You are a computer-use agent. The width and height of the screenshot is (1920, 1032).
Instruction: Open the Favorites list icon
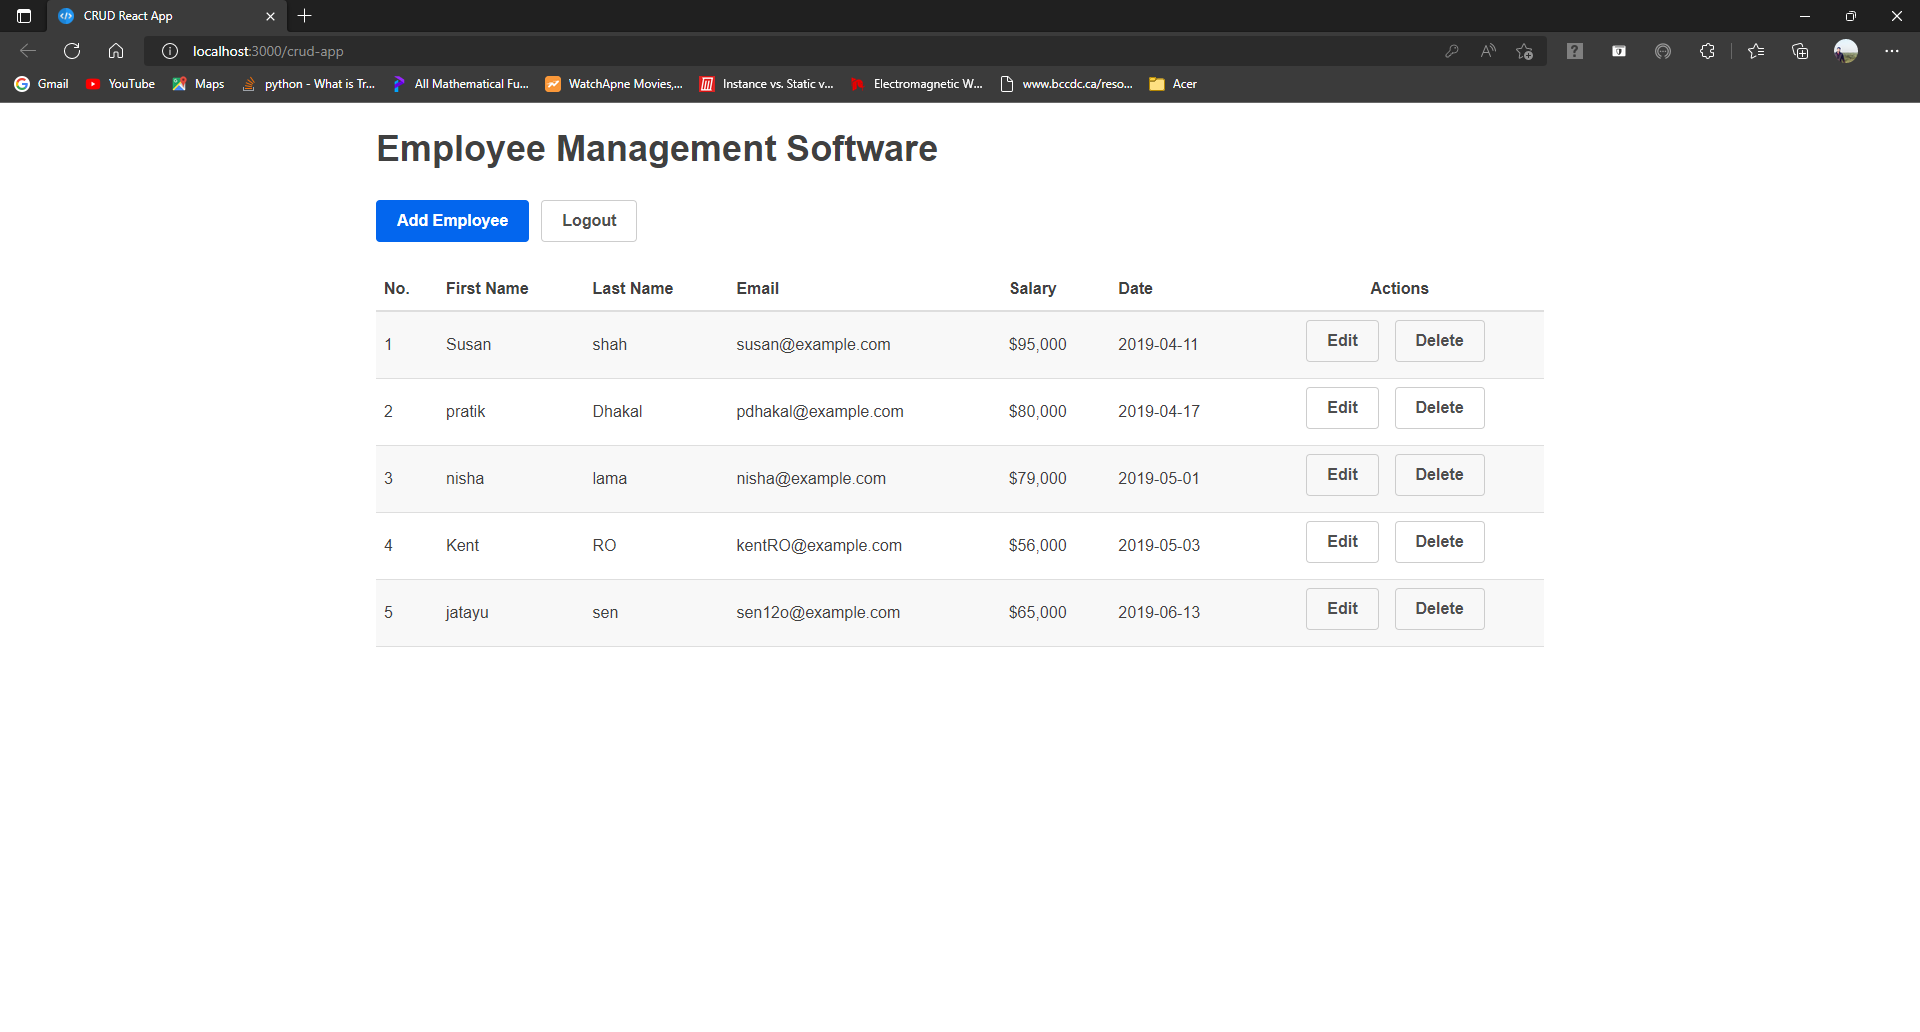click(x=1757, y=51)
